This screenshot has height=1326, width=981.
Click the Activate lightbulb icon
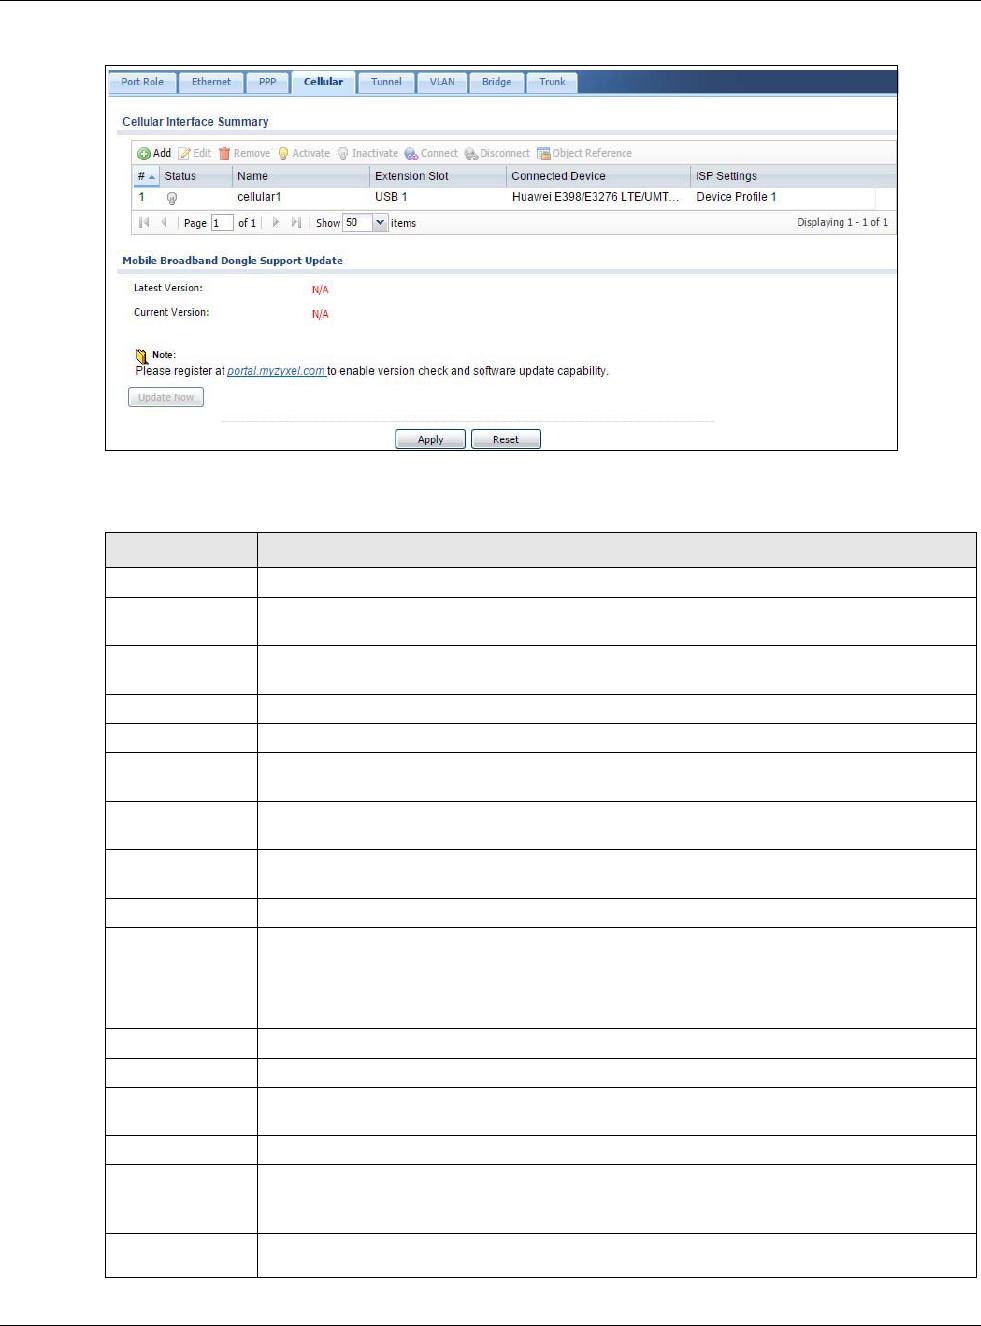click(283, 153)
